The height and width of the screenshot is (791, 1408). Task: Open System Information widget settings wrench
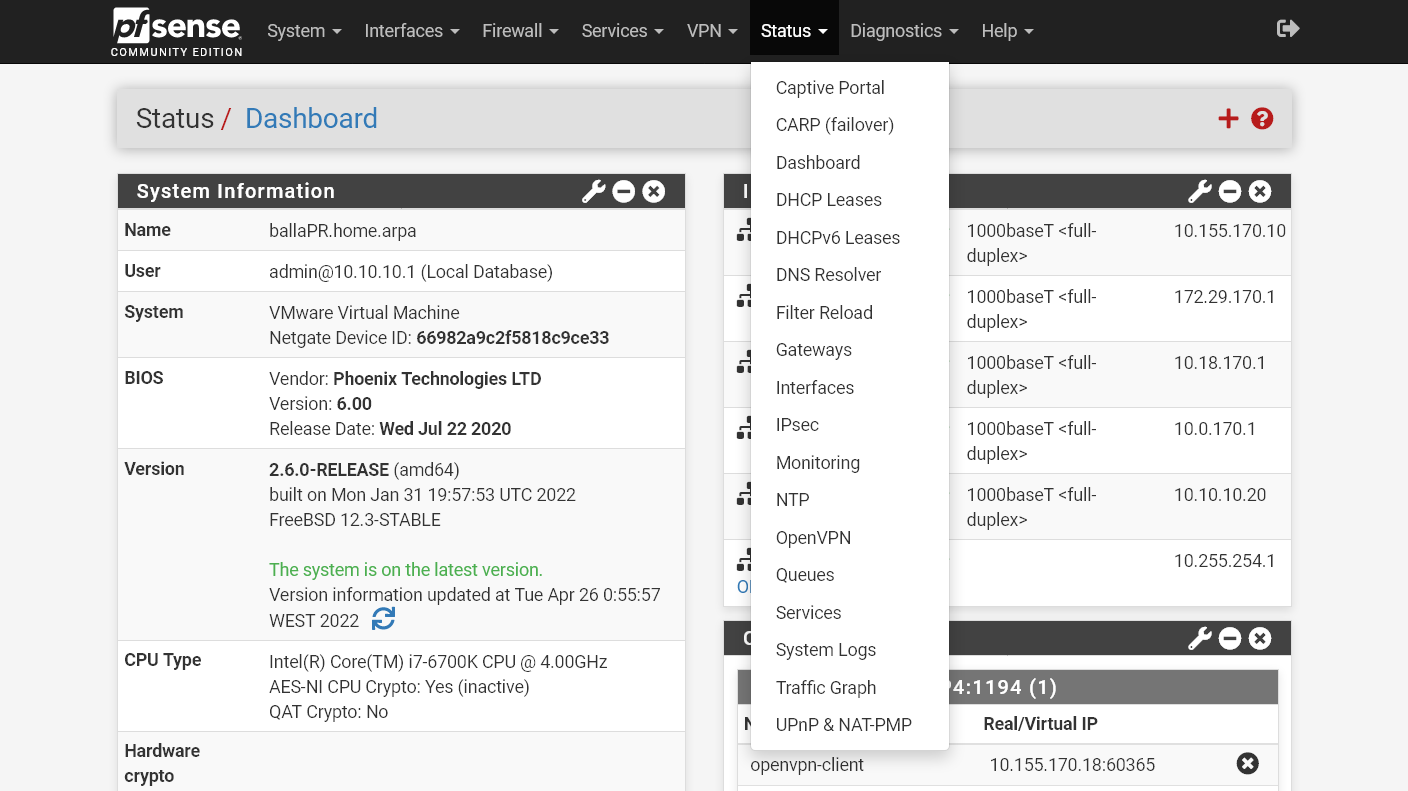pos(594,191)
